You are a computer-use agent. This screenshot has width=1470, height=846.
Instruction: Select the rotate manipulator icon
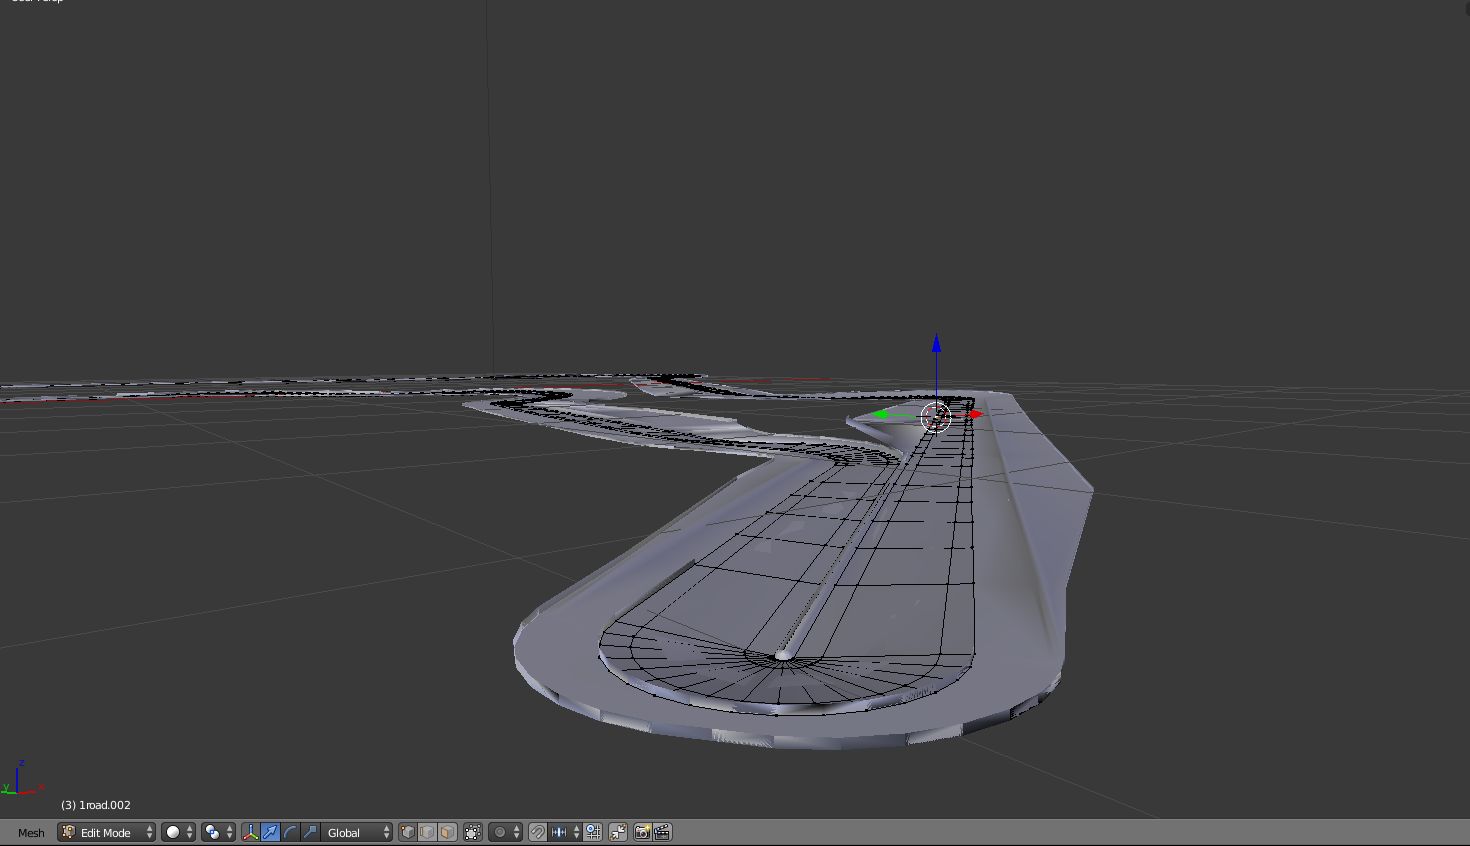(290, 832)
